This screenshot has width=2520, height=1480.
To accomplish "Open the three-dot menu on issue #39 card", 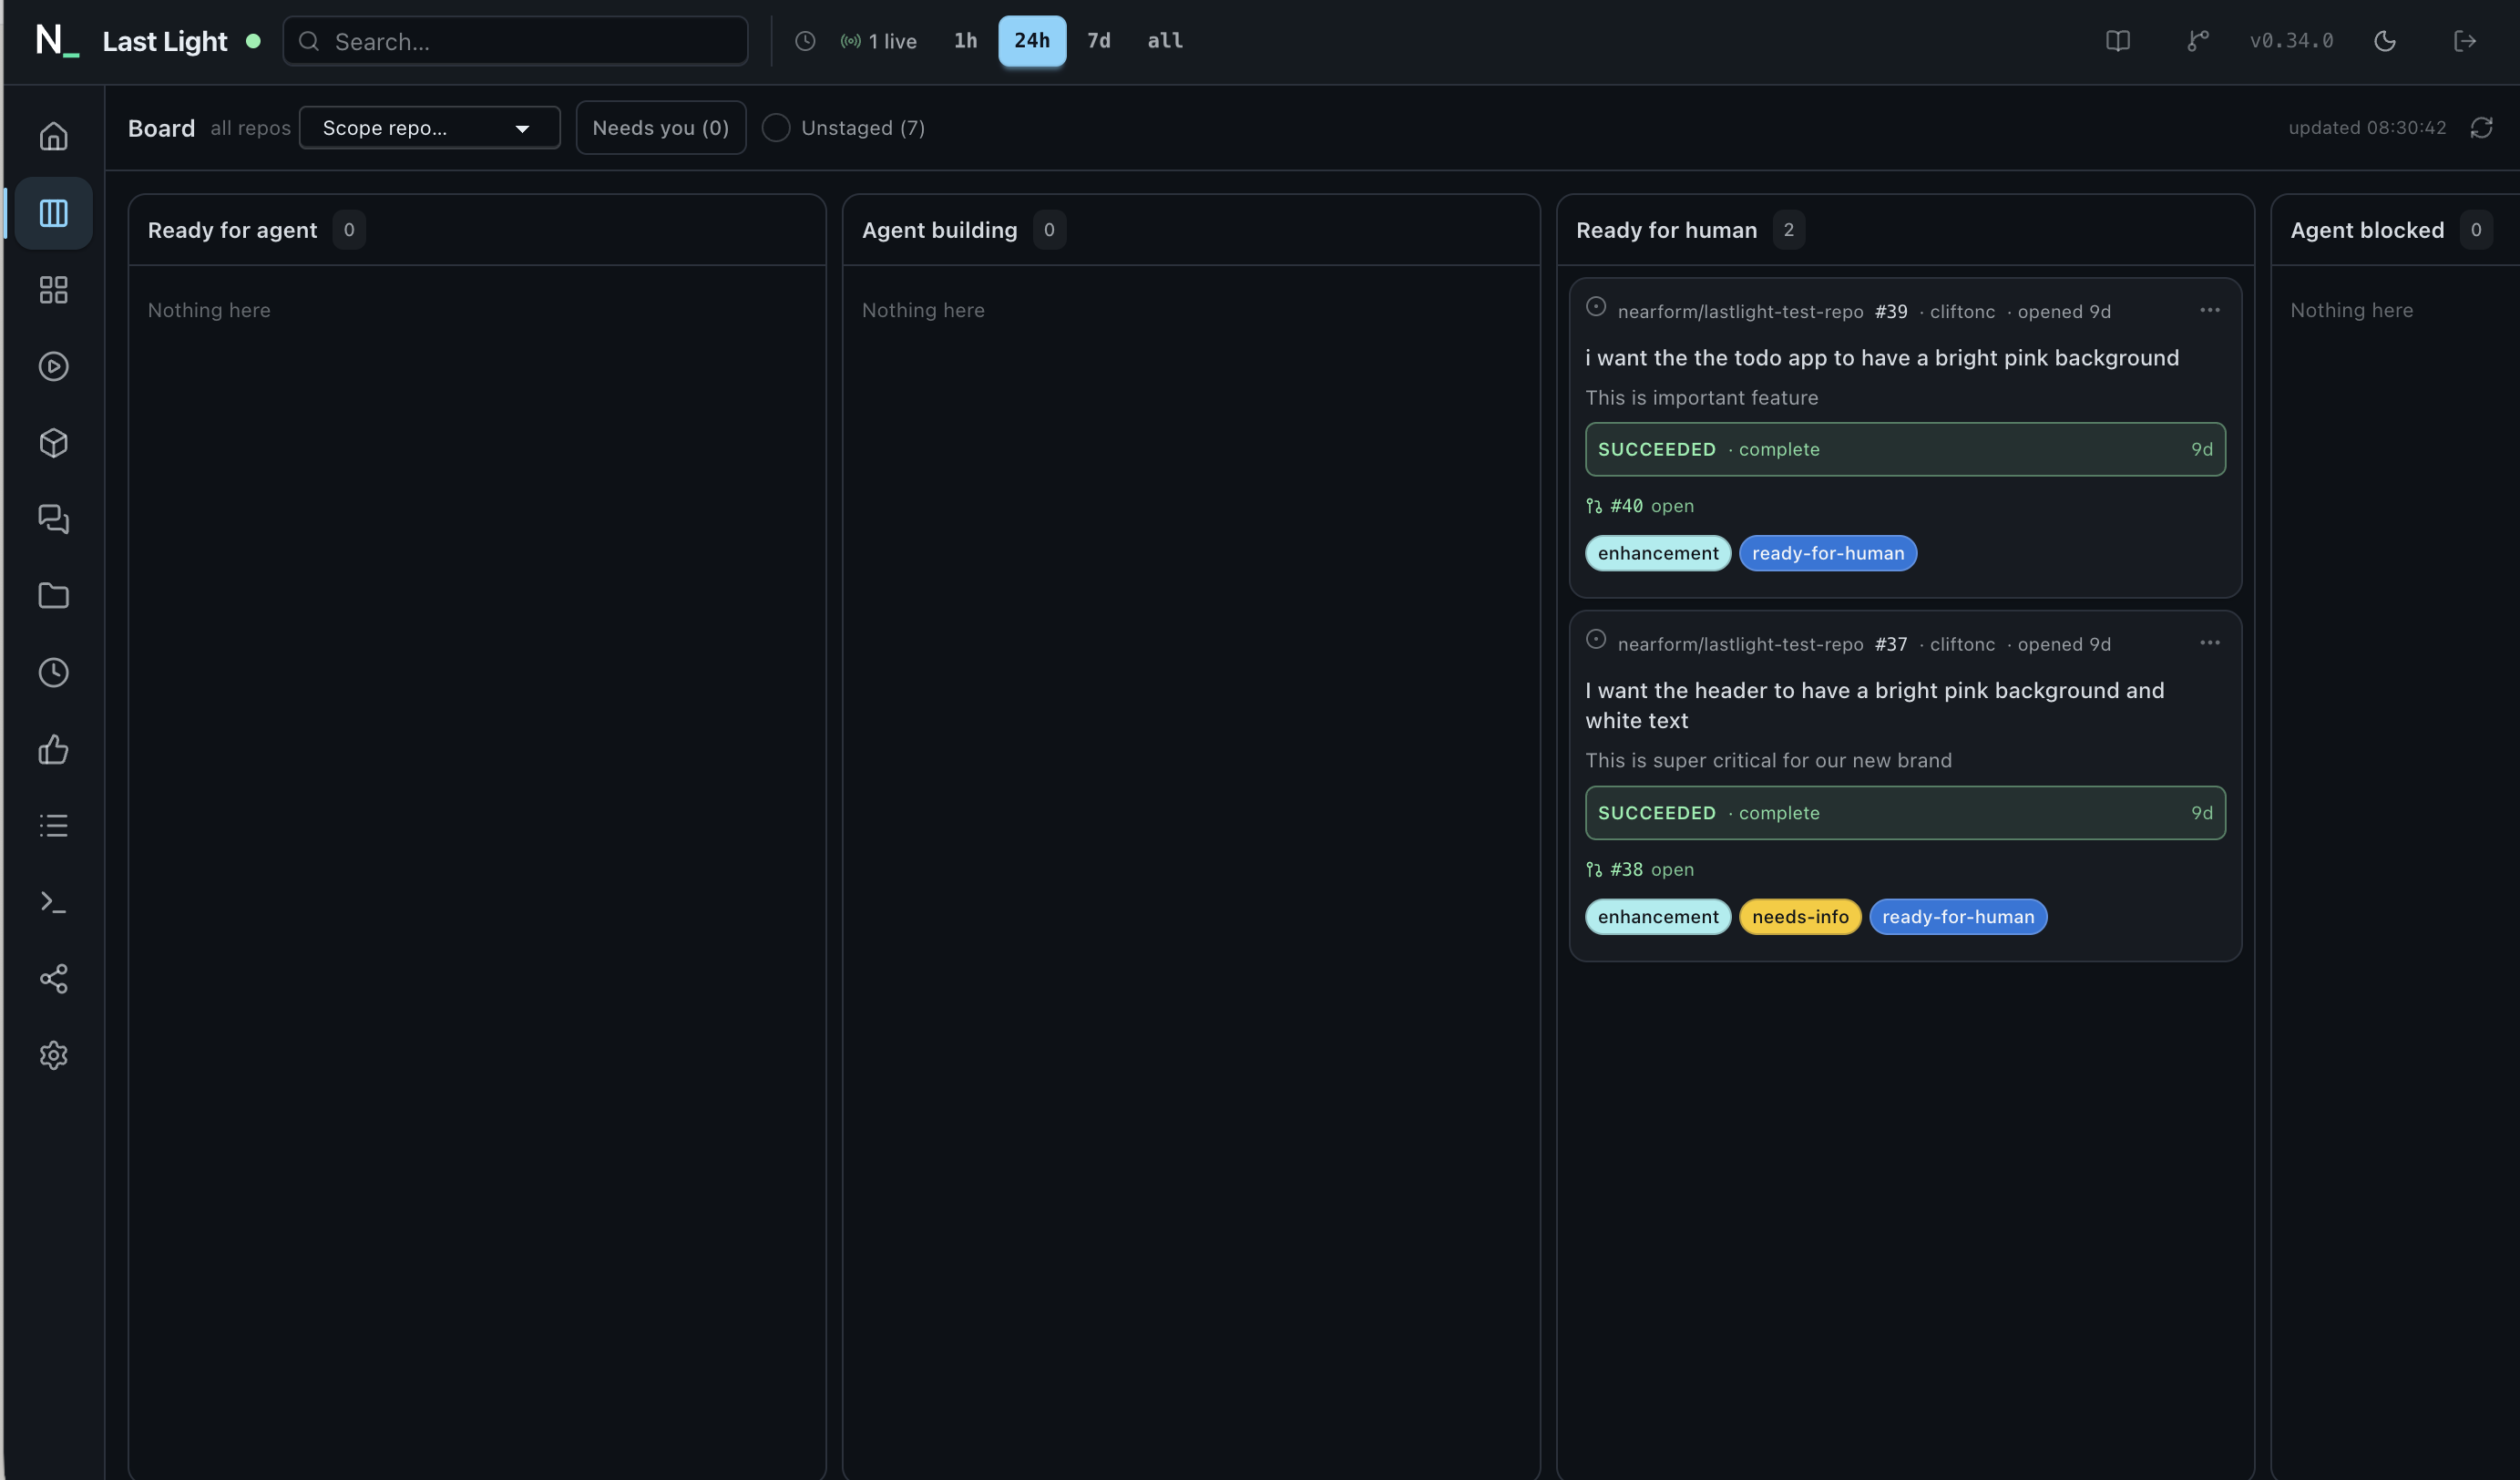I will 2210,310.
